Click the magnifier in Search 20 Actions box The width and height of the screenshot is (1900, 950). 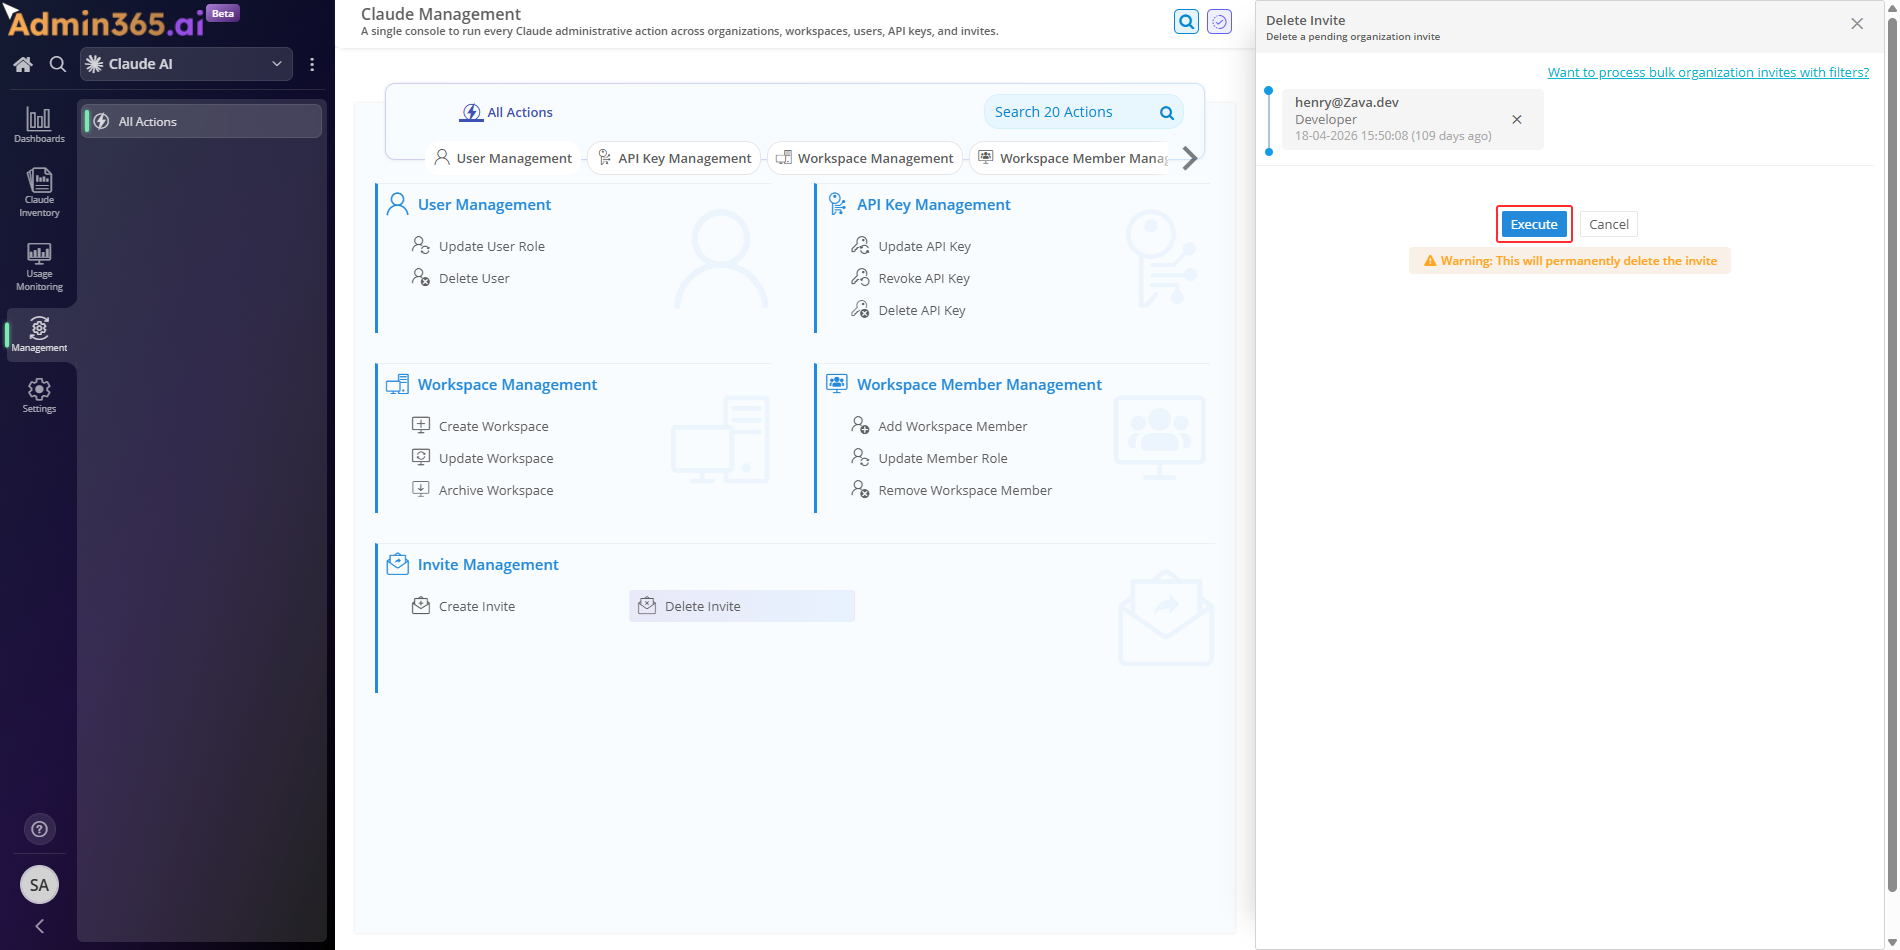[x=1166, y=113]
